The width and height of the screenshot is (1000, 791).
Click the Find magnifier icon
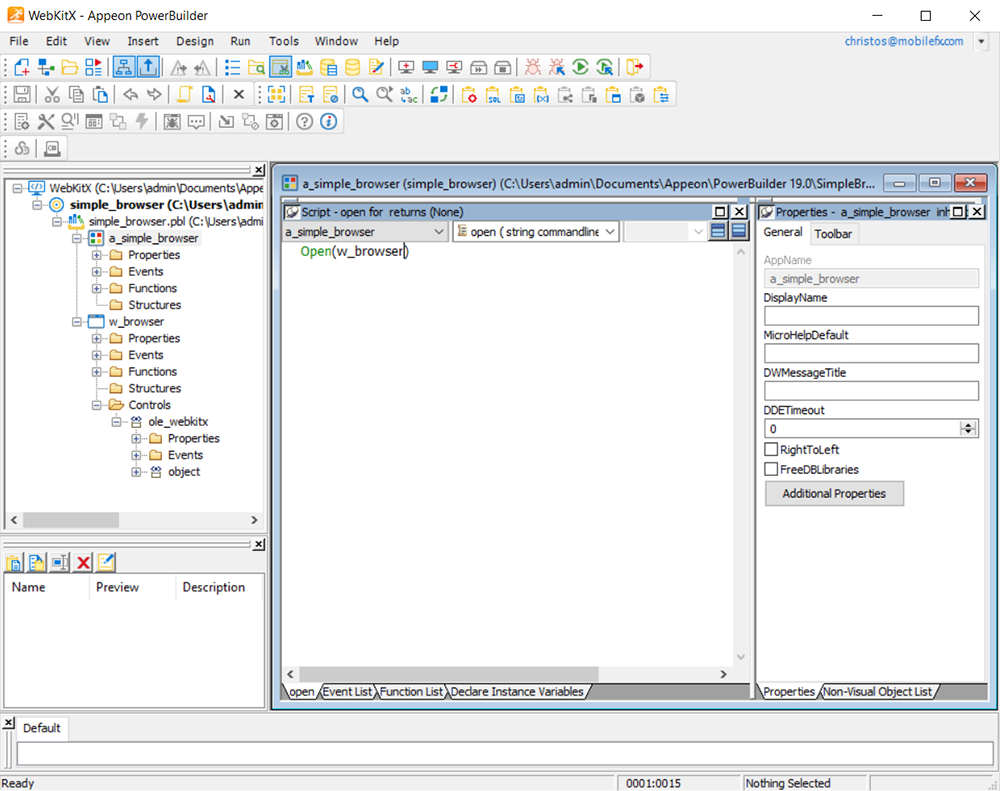pyautogui.click(x=360, y=94)
